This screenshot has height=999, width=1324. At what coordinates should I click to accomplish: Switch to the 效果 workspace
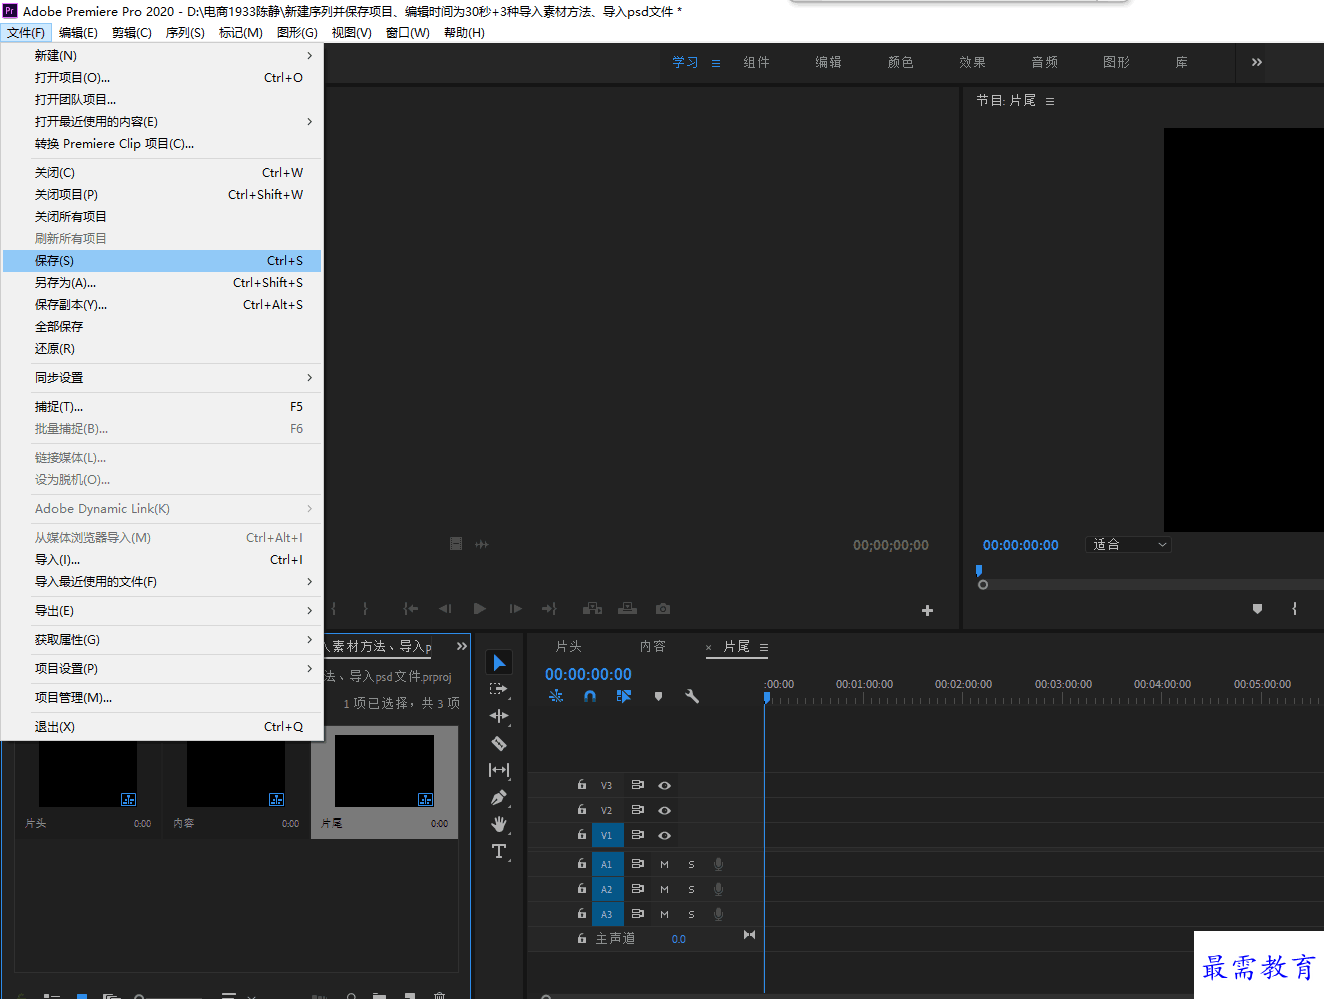[x=972, y=62]
